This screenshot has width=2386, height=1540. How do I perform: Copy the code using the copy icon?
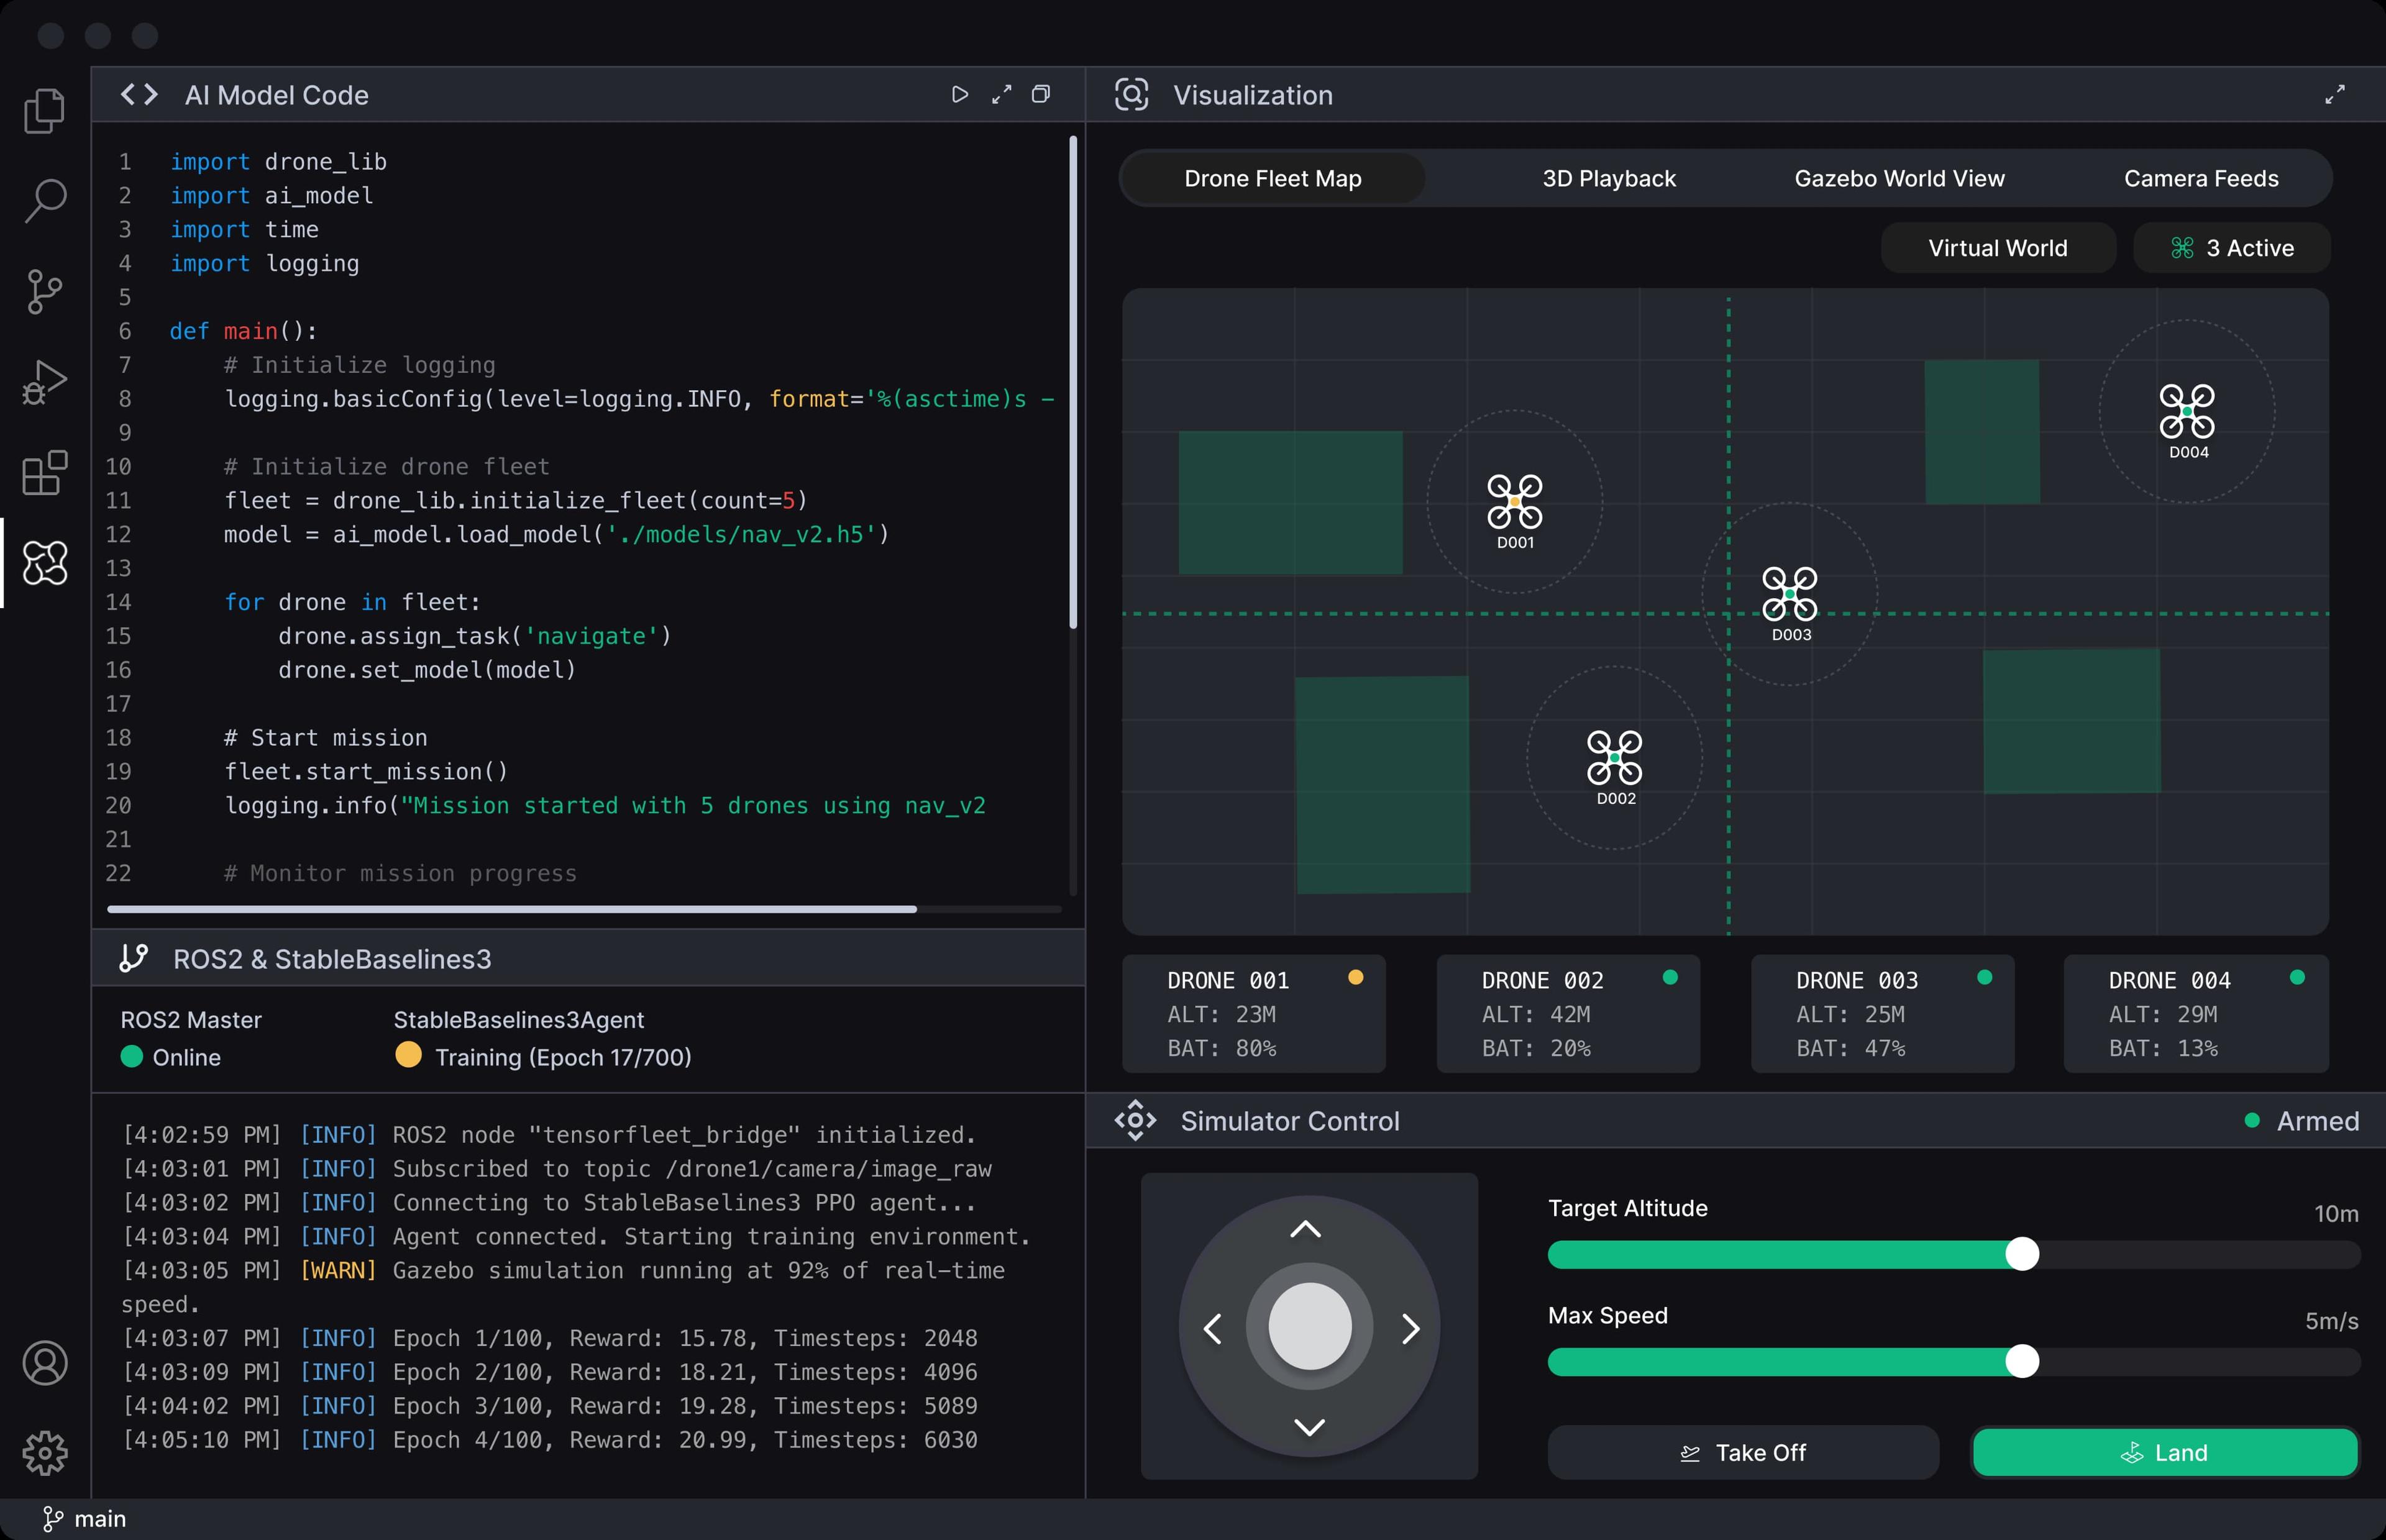click(1042, 94)
